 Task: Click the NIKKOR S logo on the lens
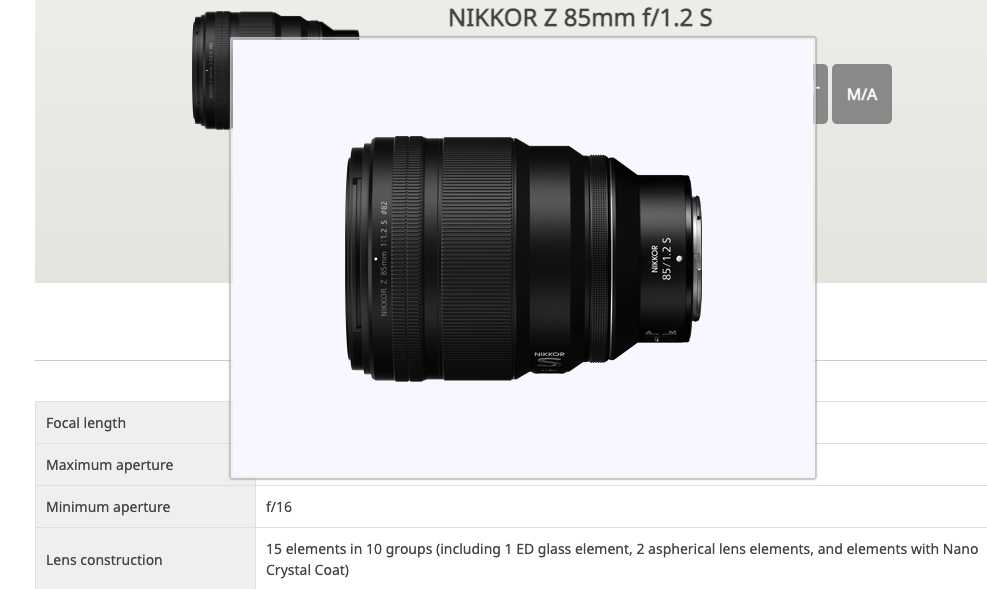pyautogui.click(x=550, y=362)
